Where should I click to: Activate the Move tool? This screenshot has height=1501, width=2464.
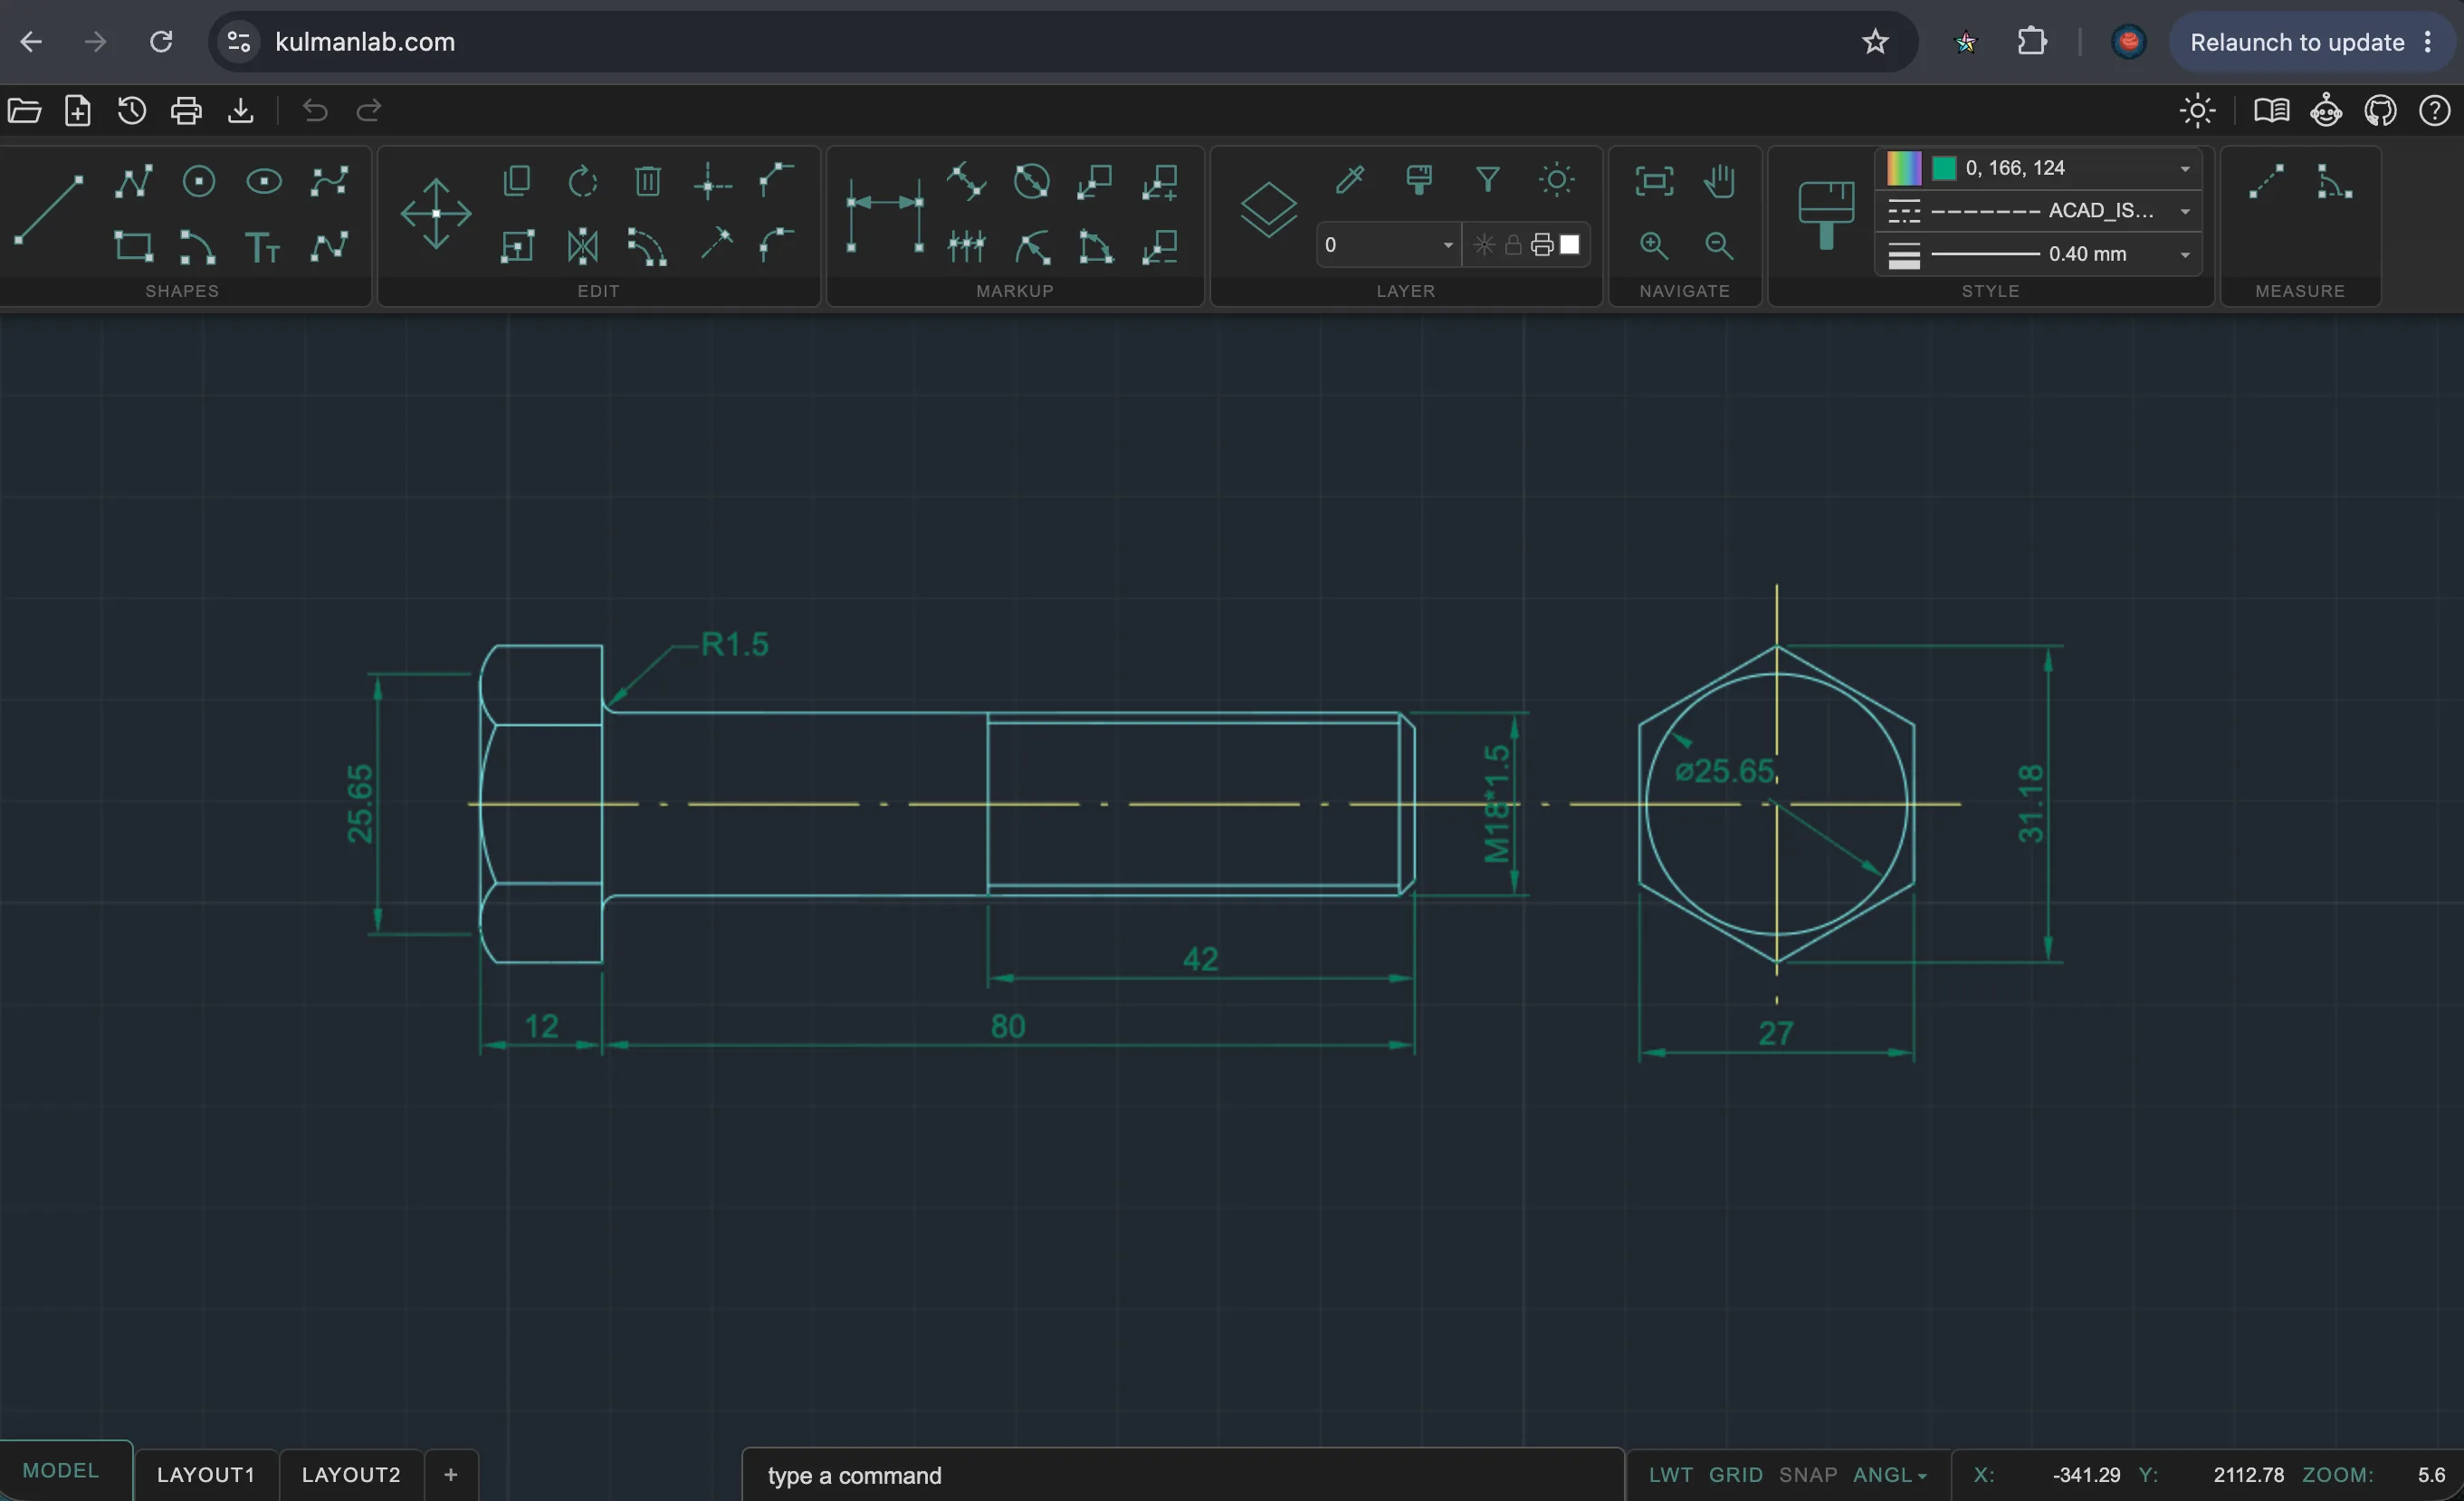[x=436, y=213]
